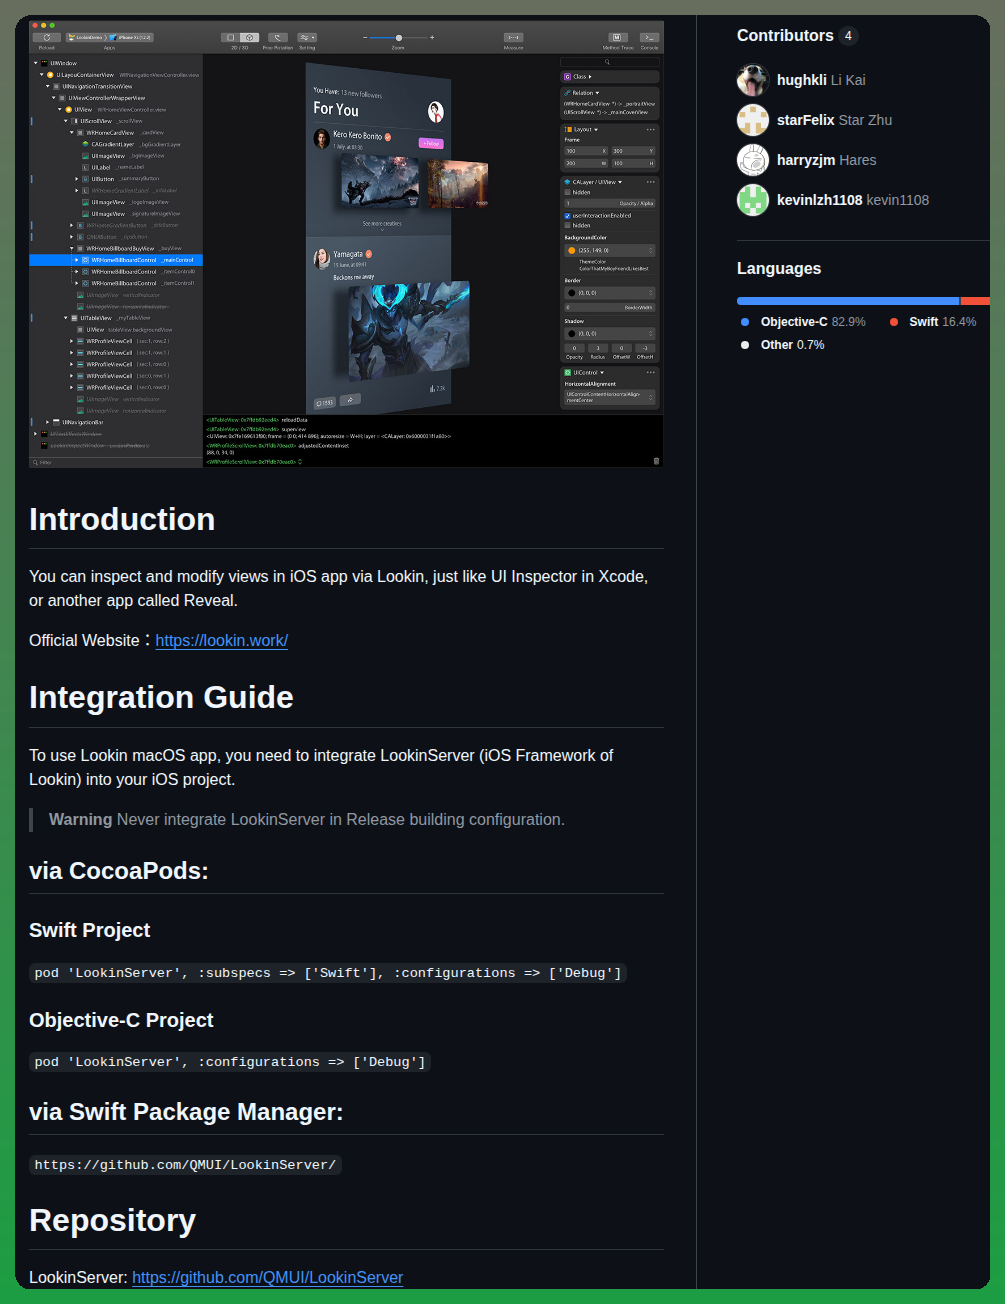Click the Frame X value field
Viewport: 1005px width, 1304px height.
[x=586, y=151]
